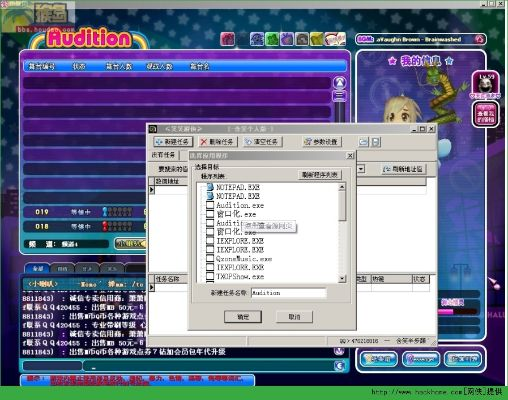Image resolution: width=508 pixels, height=400 pixels.
Task: Open the dropdown arrow next to the refresh address button
Action: [361, 169]
